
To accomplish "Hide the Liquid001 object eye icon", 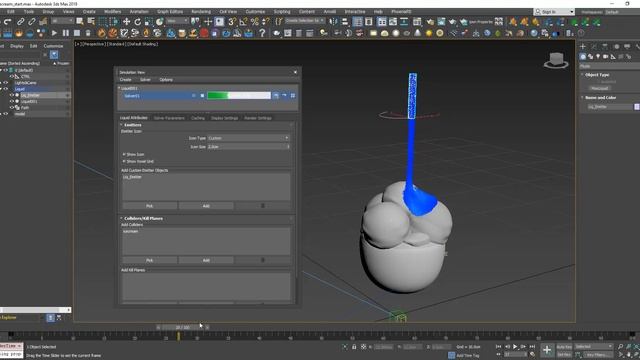I will 12,101.
